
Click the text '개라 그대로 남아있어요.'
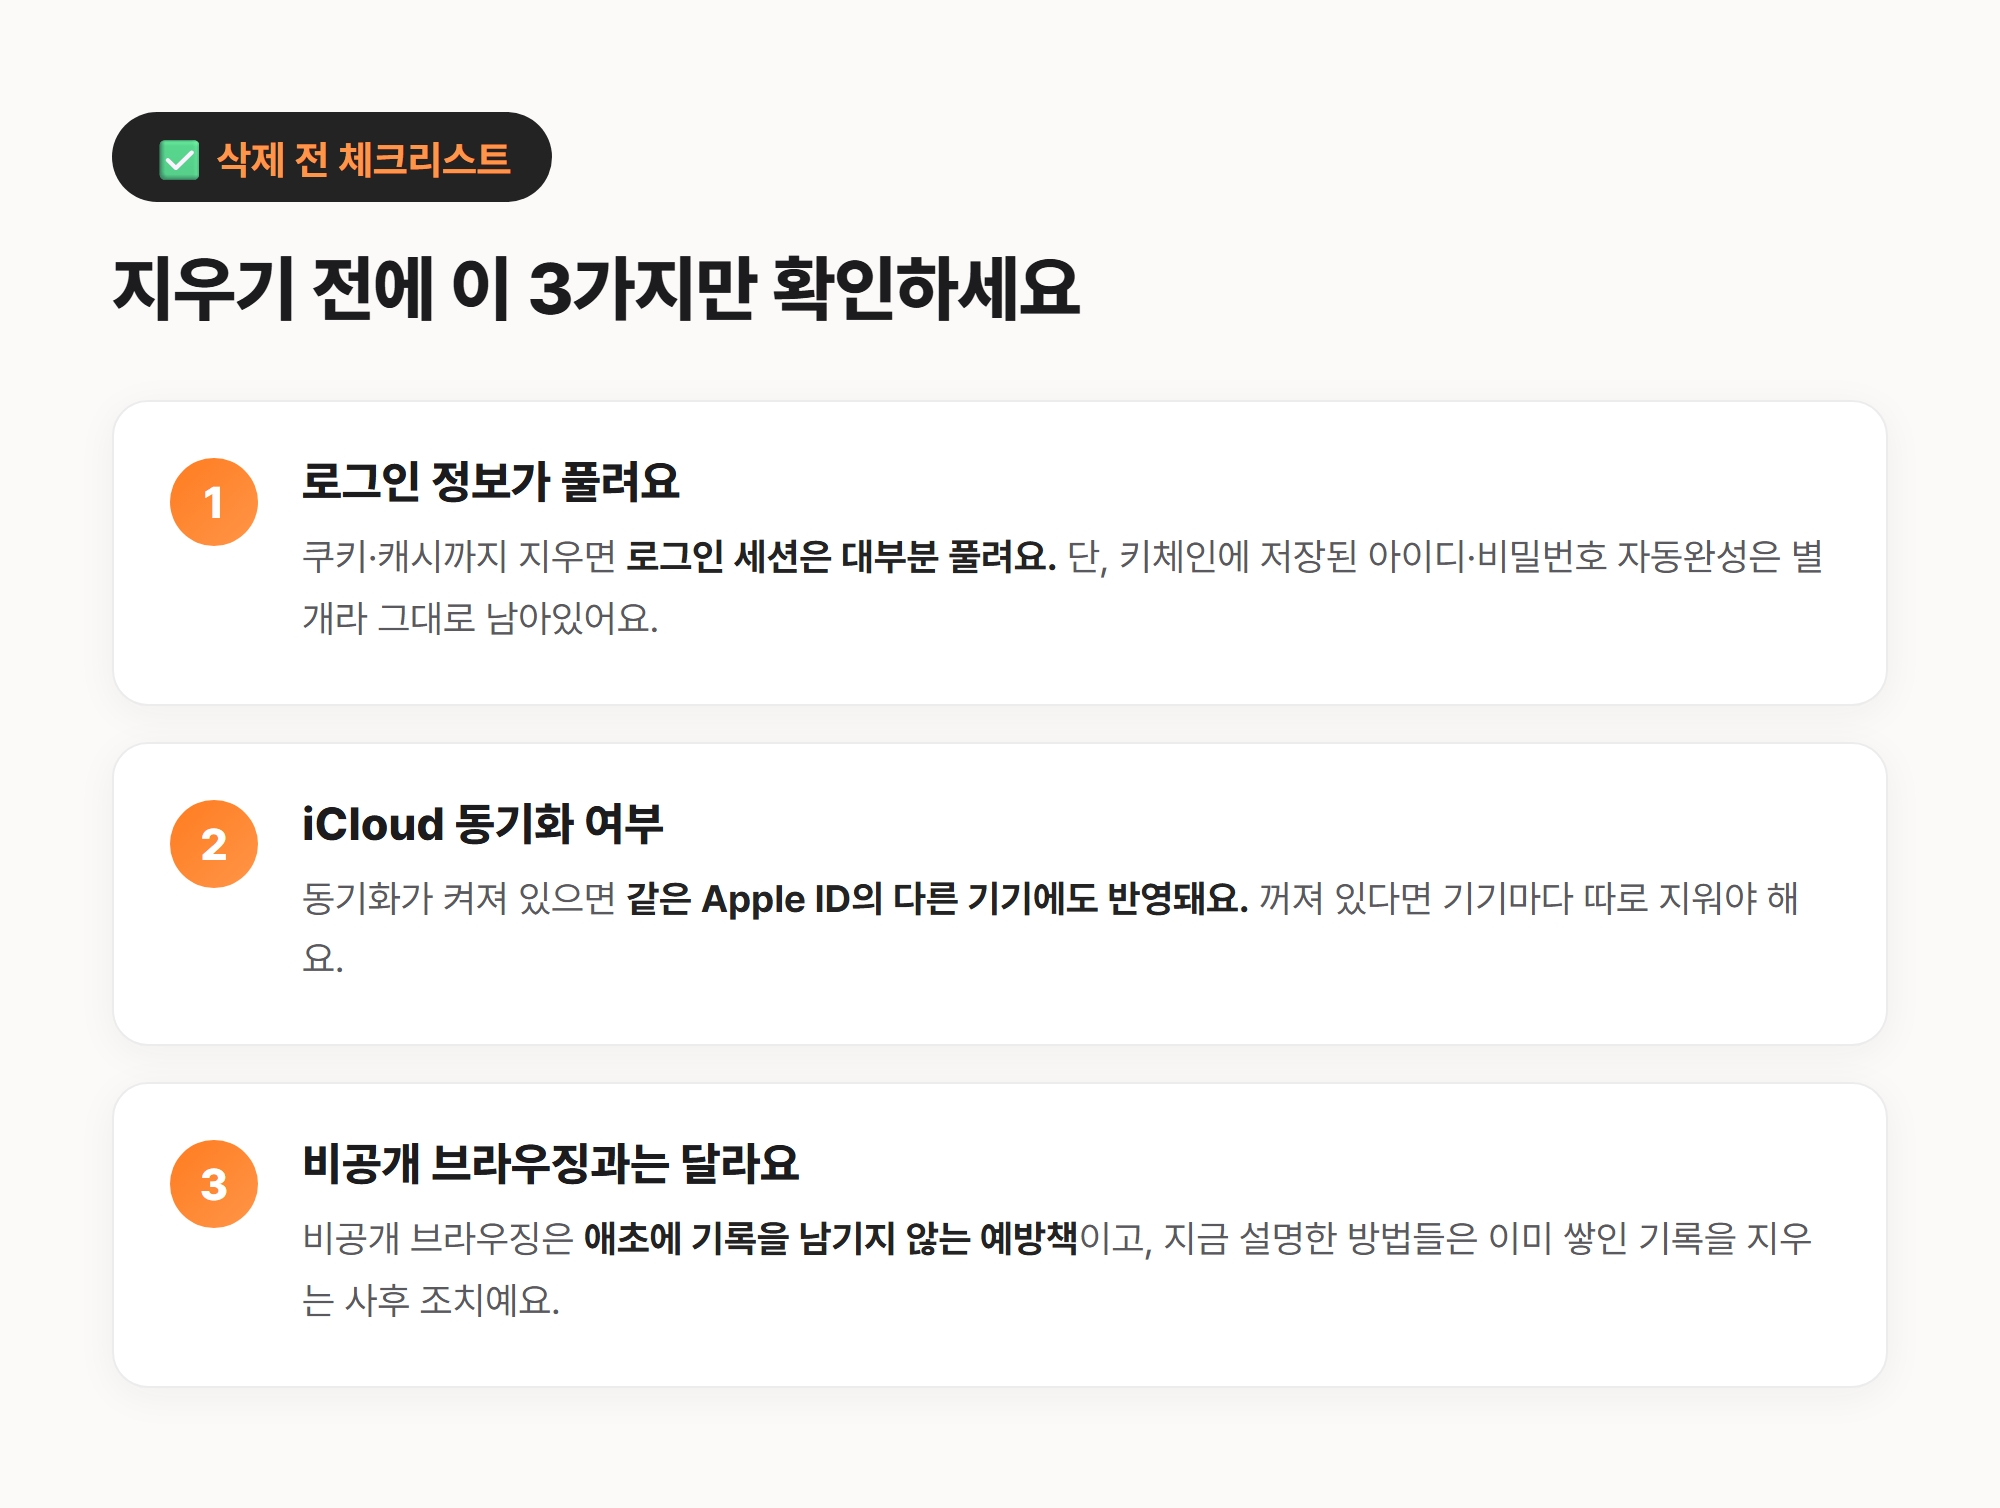pyautogui.click(x=481, y=618)
